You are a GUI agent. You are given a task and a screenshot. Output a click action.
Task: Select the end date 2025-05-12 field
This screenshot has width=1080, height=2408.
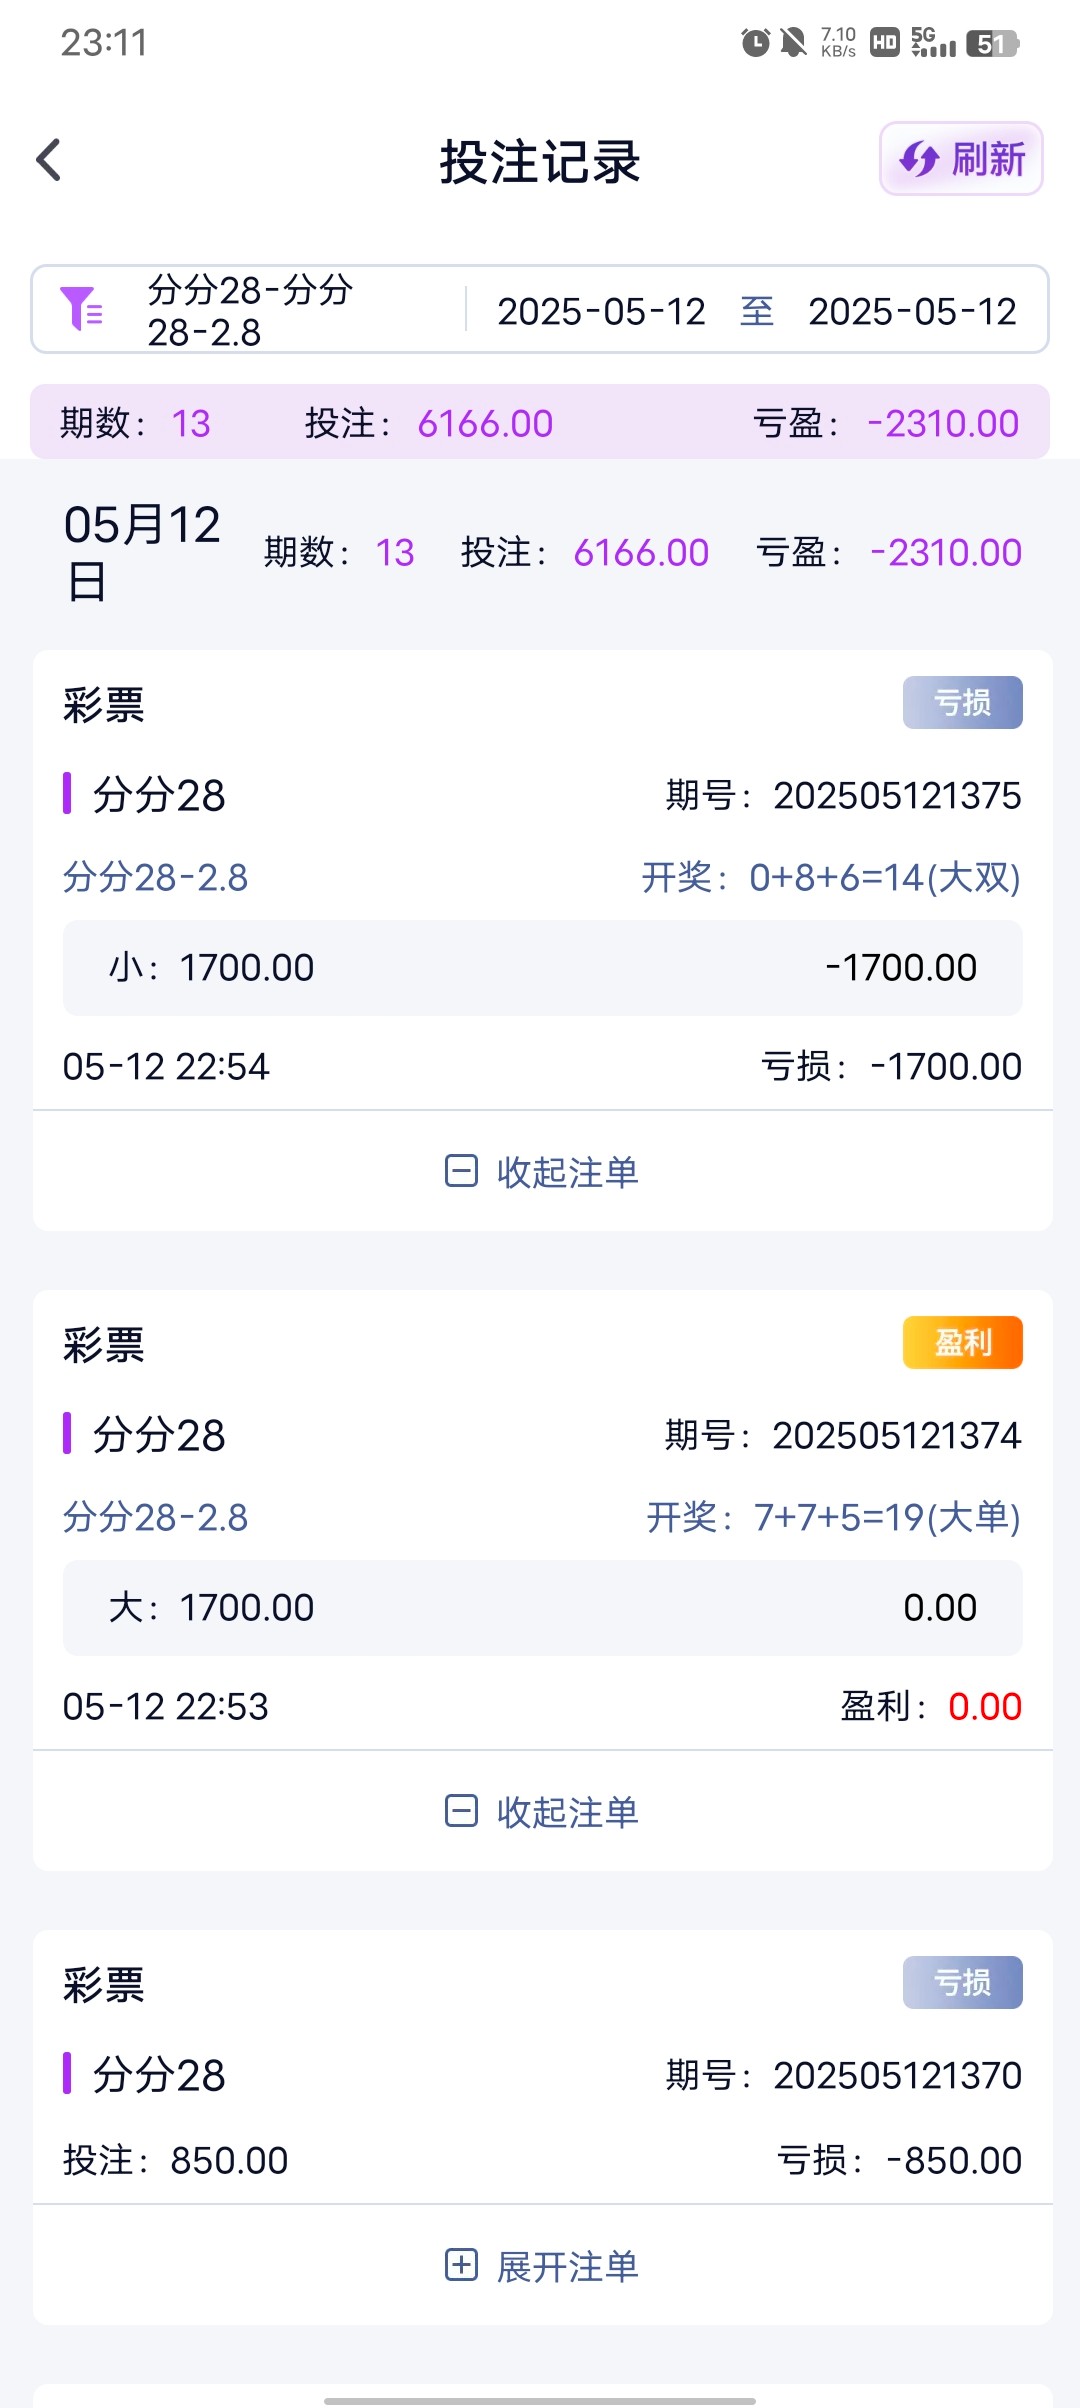tap(912, 312)
